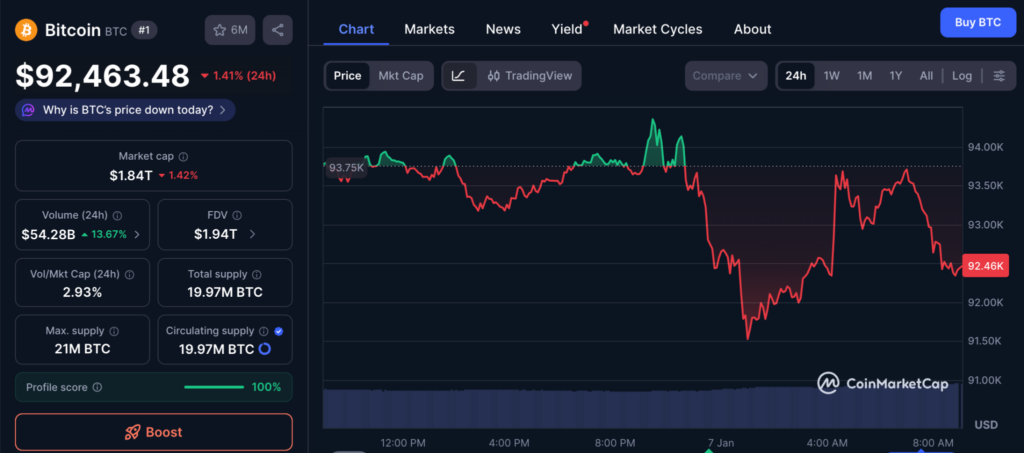Image resolution: width=1024 pixels, height=453 pixels.
Task: Open 'Why is BTC's price down today?'
Action: click(126, 110)
